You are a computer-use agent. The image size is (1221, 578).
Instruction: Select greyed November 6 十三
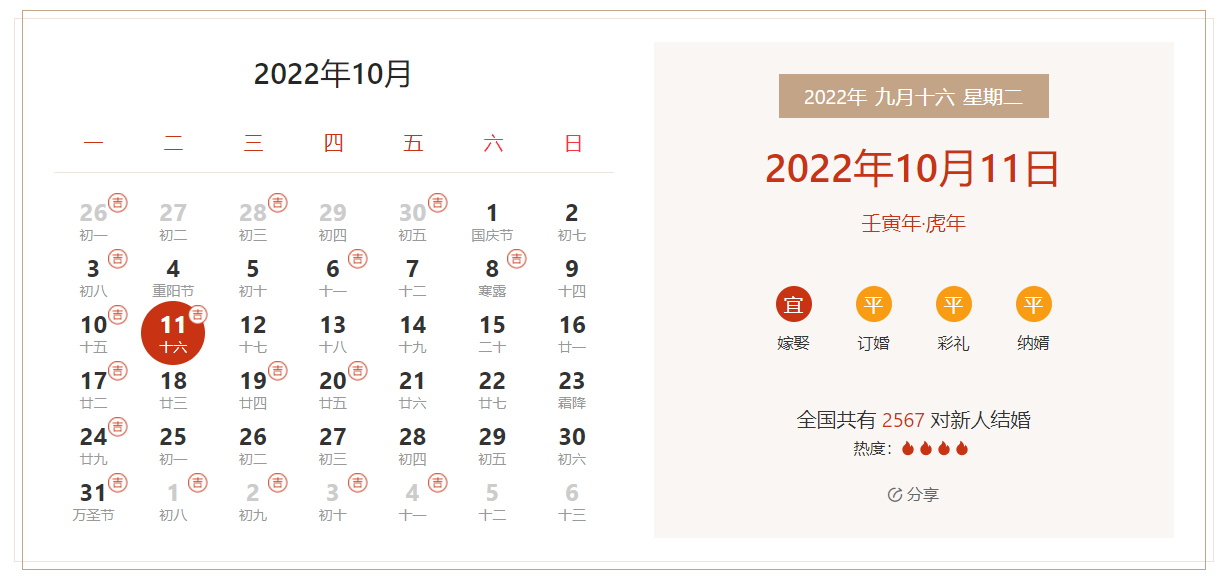tap(572, 502)
